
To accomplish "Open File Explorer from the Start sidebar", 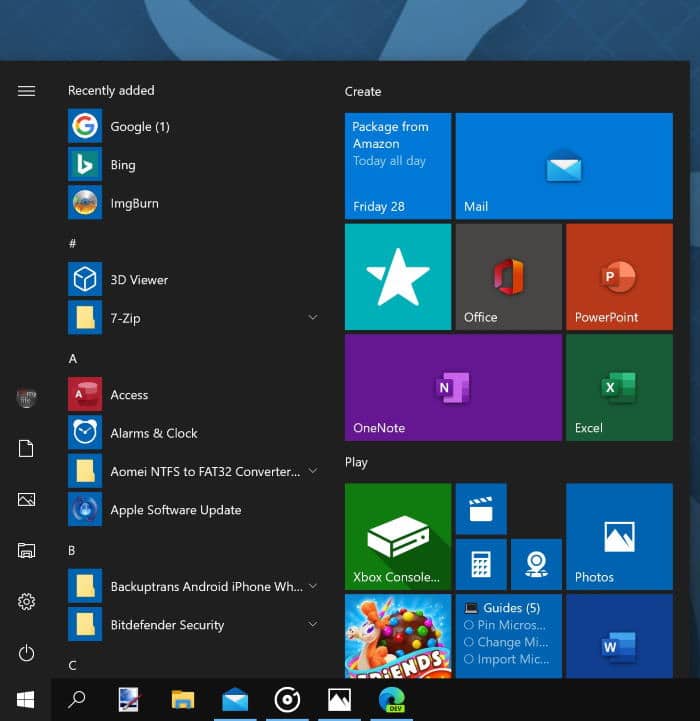I will 26,550.
